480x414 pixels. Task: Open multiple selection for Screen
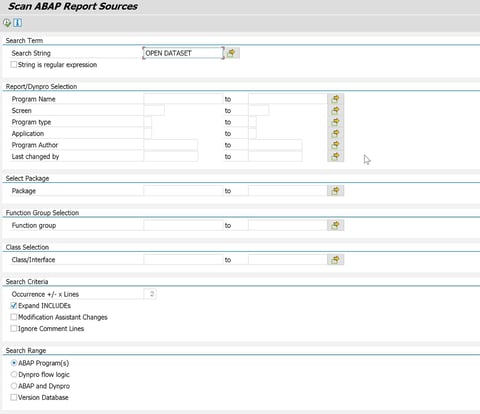[x=335, y=110]
